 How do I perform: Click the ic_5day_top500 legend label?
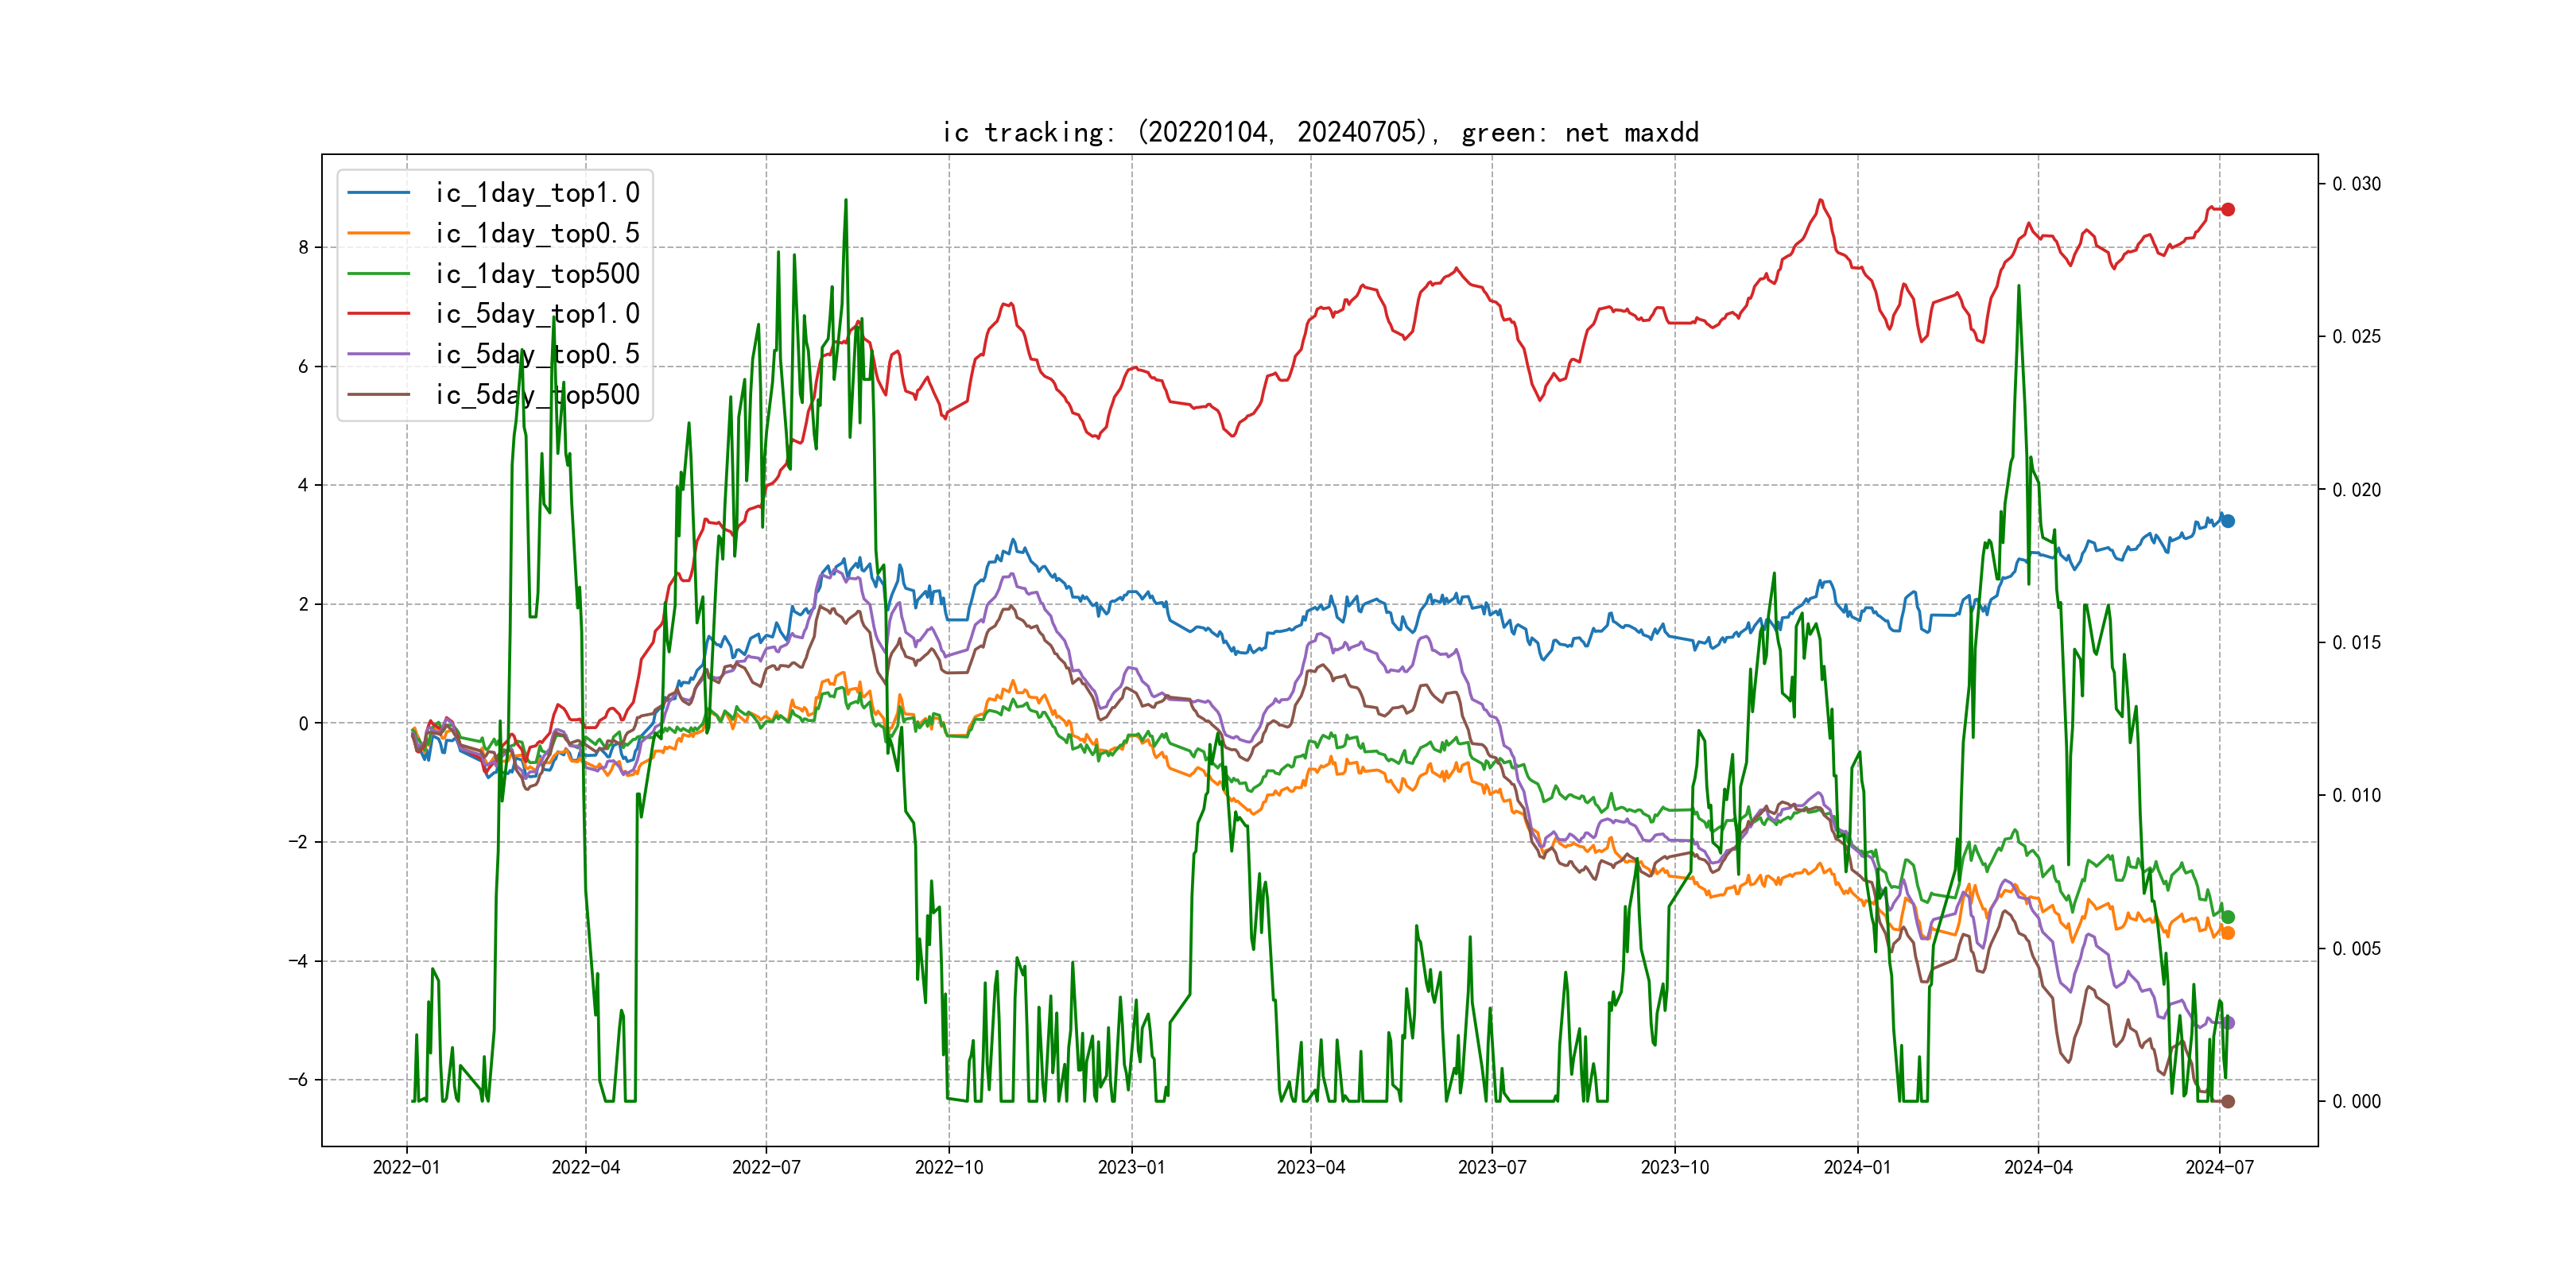(x=537, y=395)
